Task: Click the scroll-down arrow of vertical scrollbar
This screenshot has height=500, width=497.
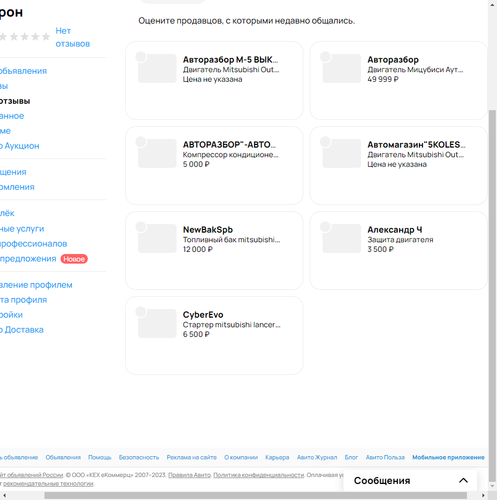Action: point(492,486)
